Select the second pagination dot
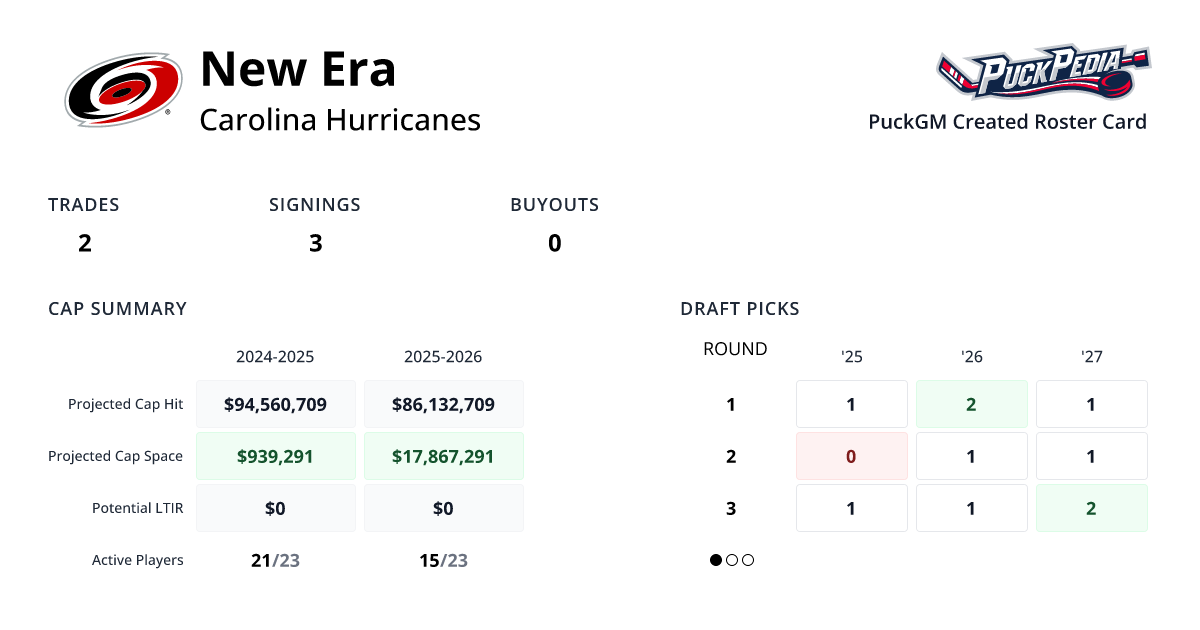 (x=732, y=560)
